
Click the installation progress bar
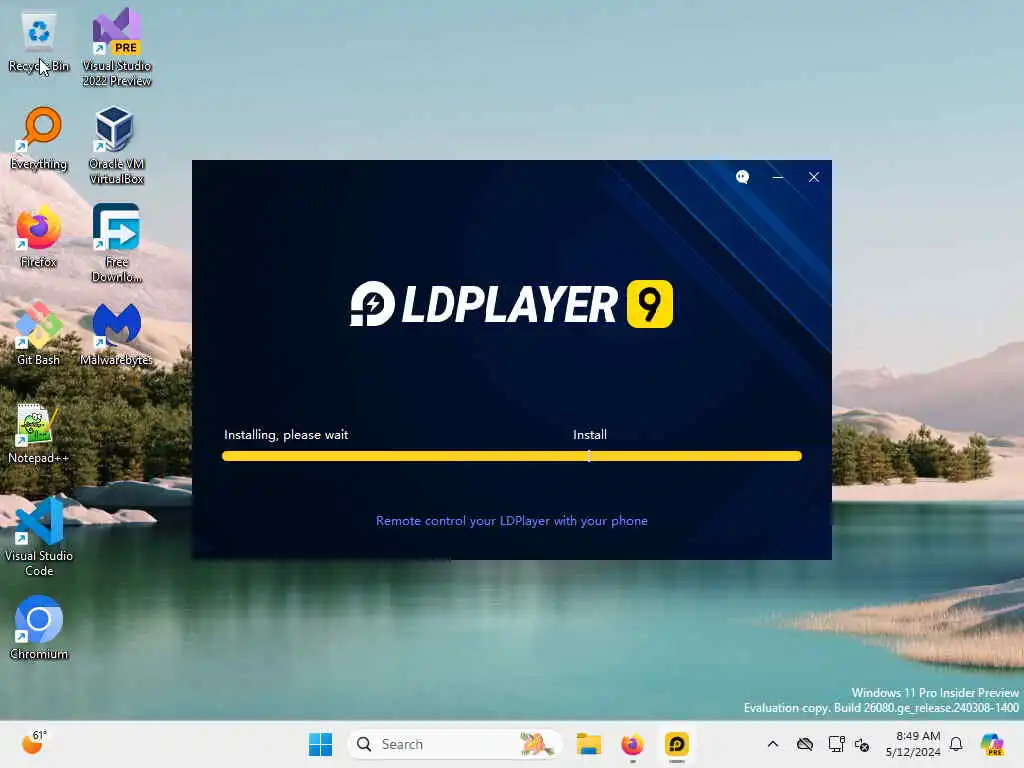click(511, 456)
